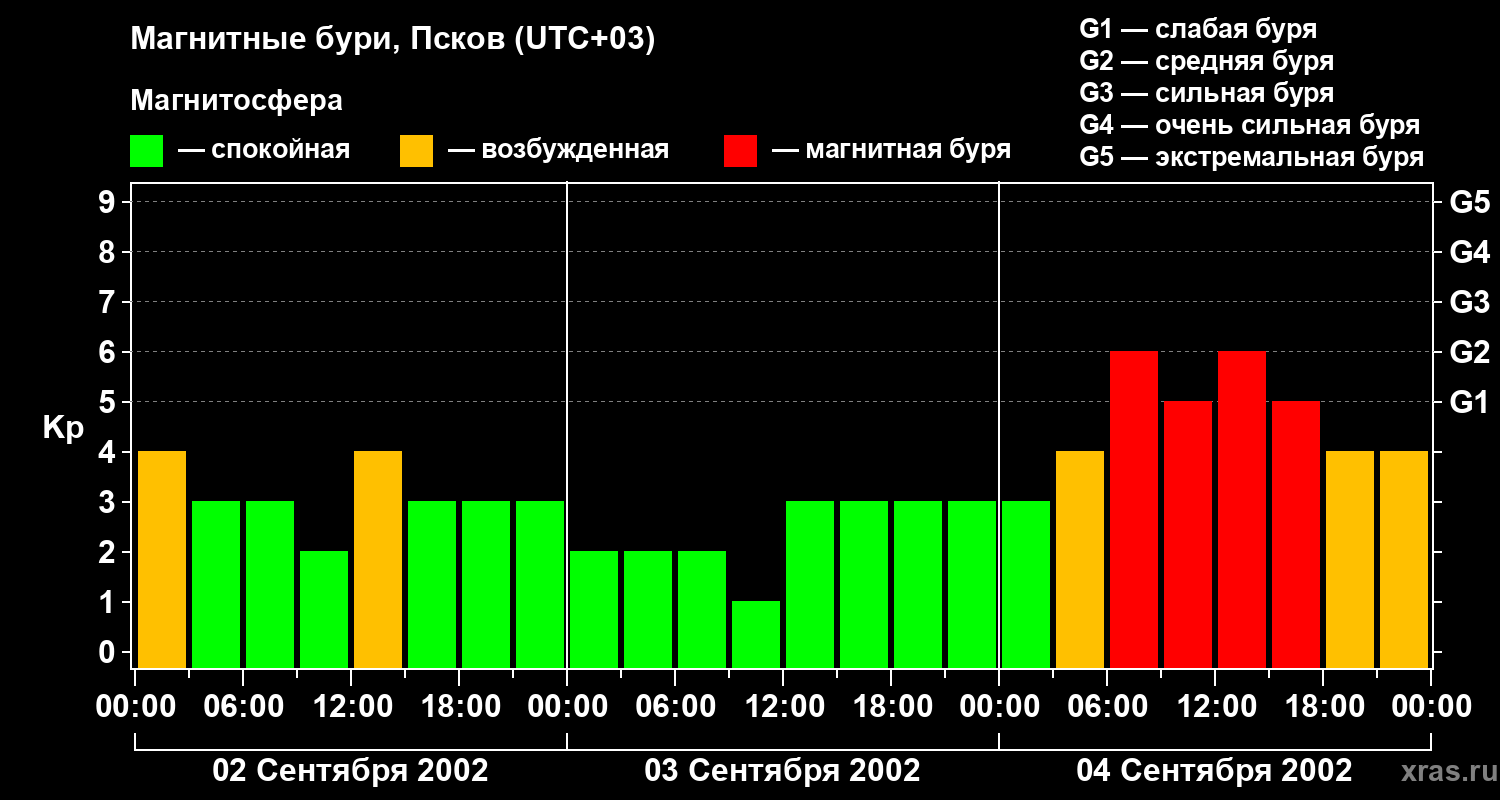
Task: Click the 'G3 — сильная буря' legend line
Action: click(1206, 93)
